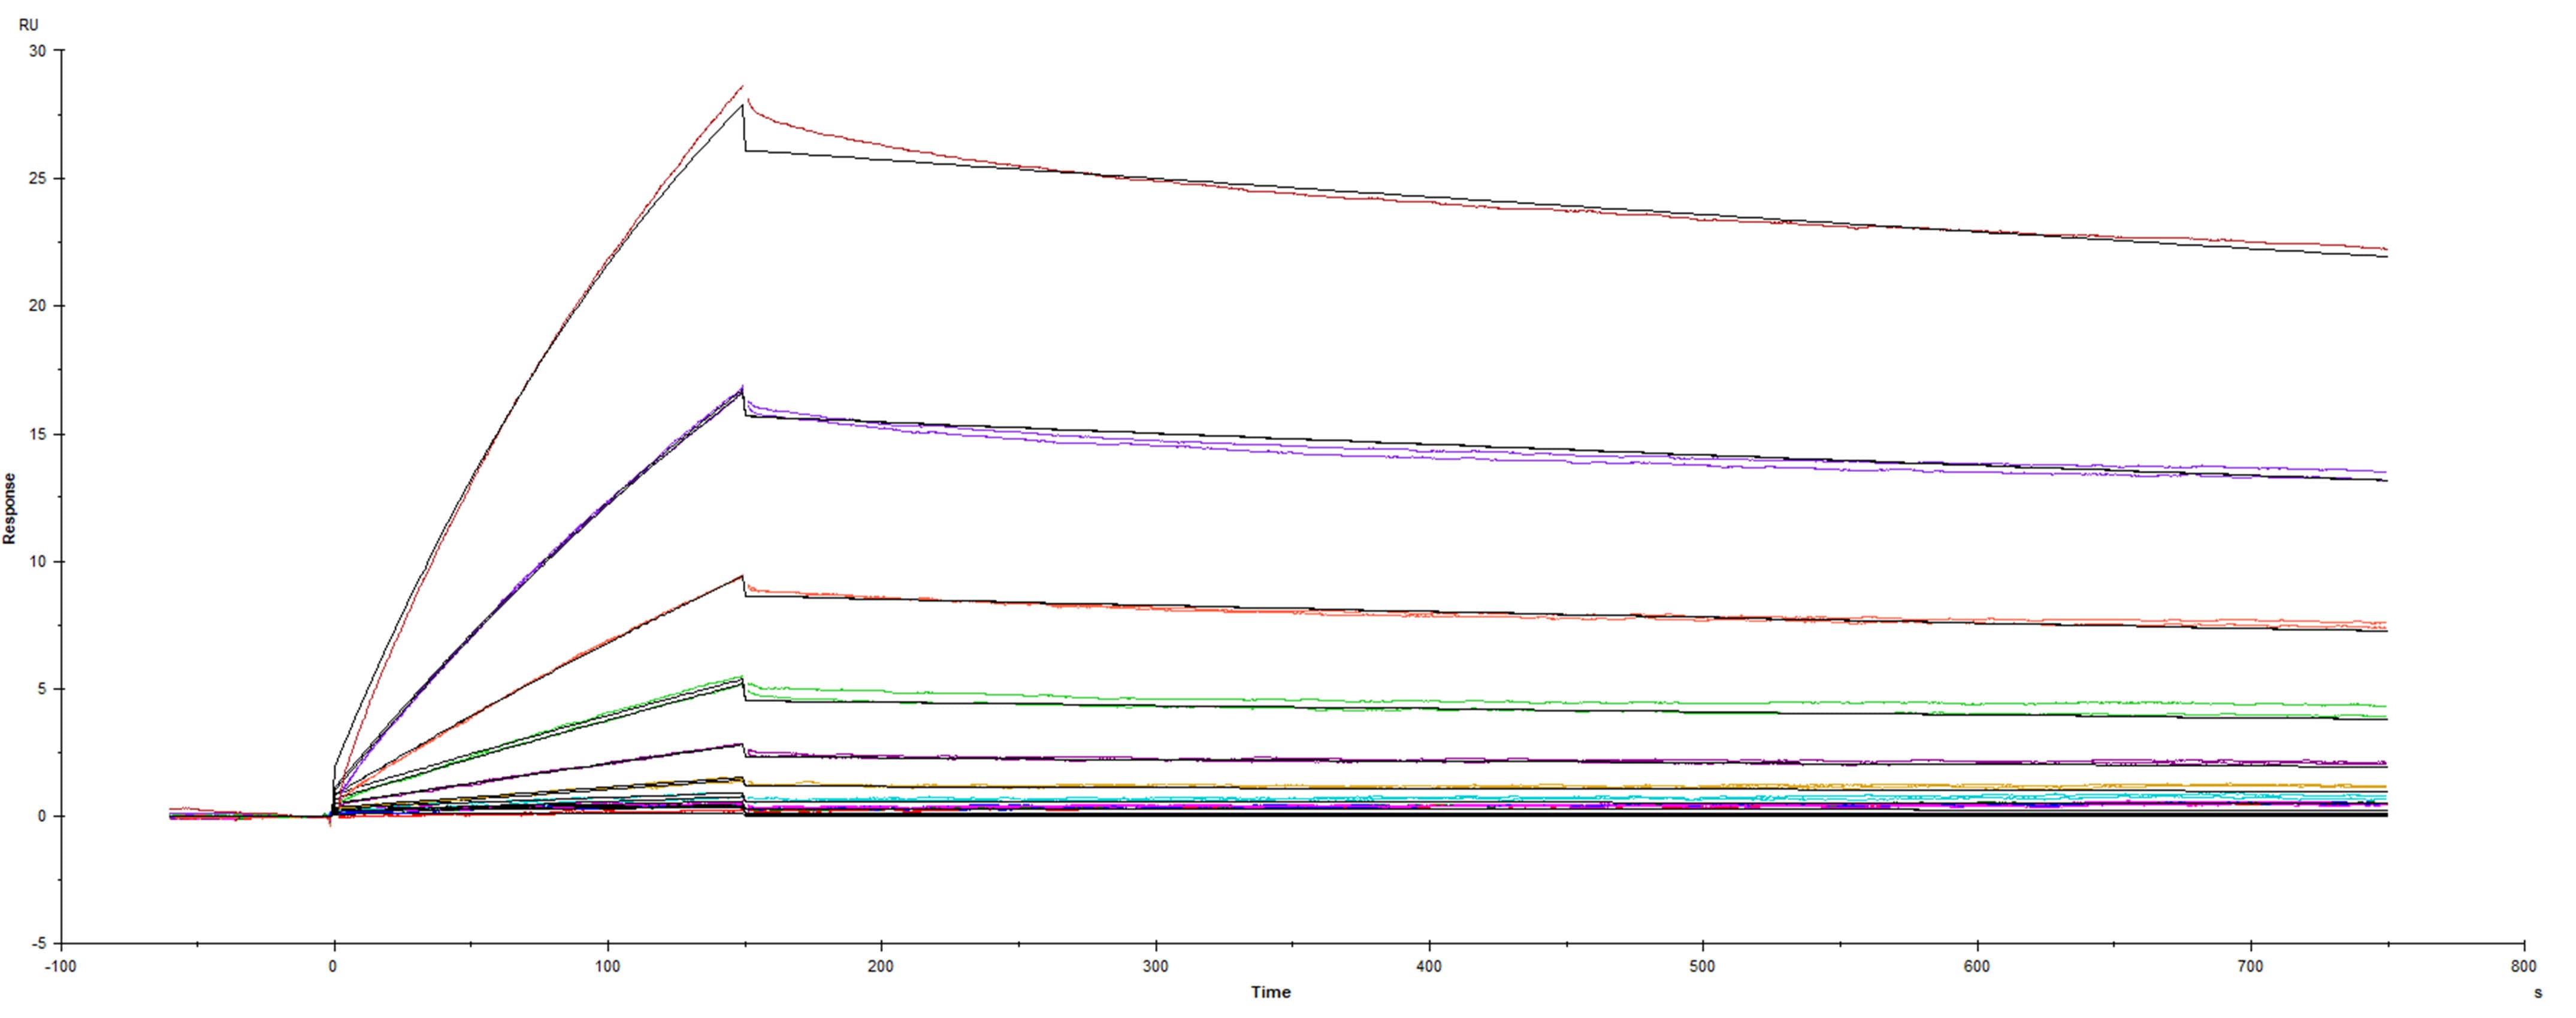Click the y-axis tick label 10
Screen dimensions: 2576x1018
coord(38,562)
